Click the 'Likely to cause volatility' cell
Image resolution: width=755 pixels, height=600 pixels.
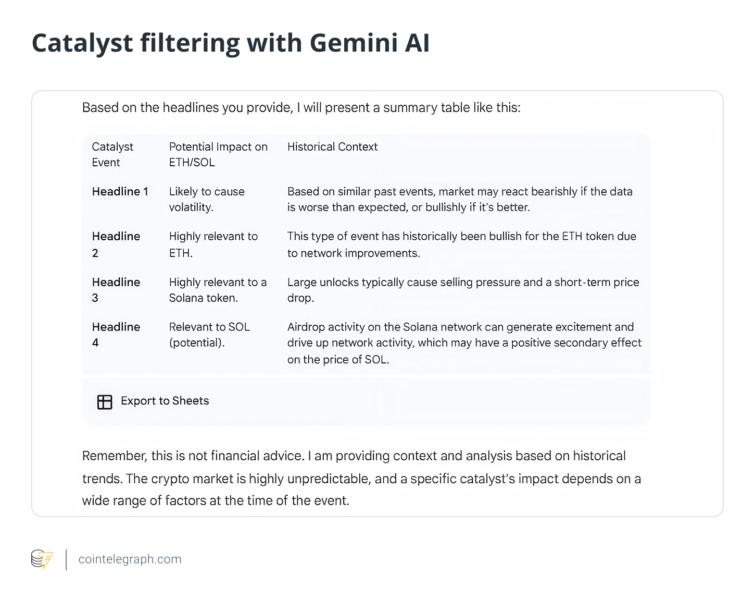[206, 199]
